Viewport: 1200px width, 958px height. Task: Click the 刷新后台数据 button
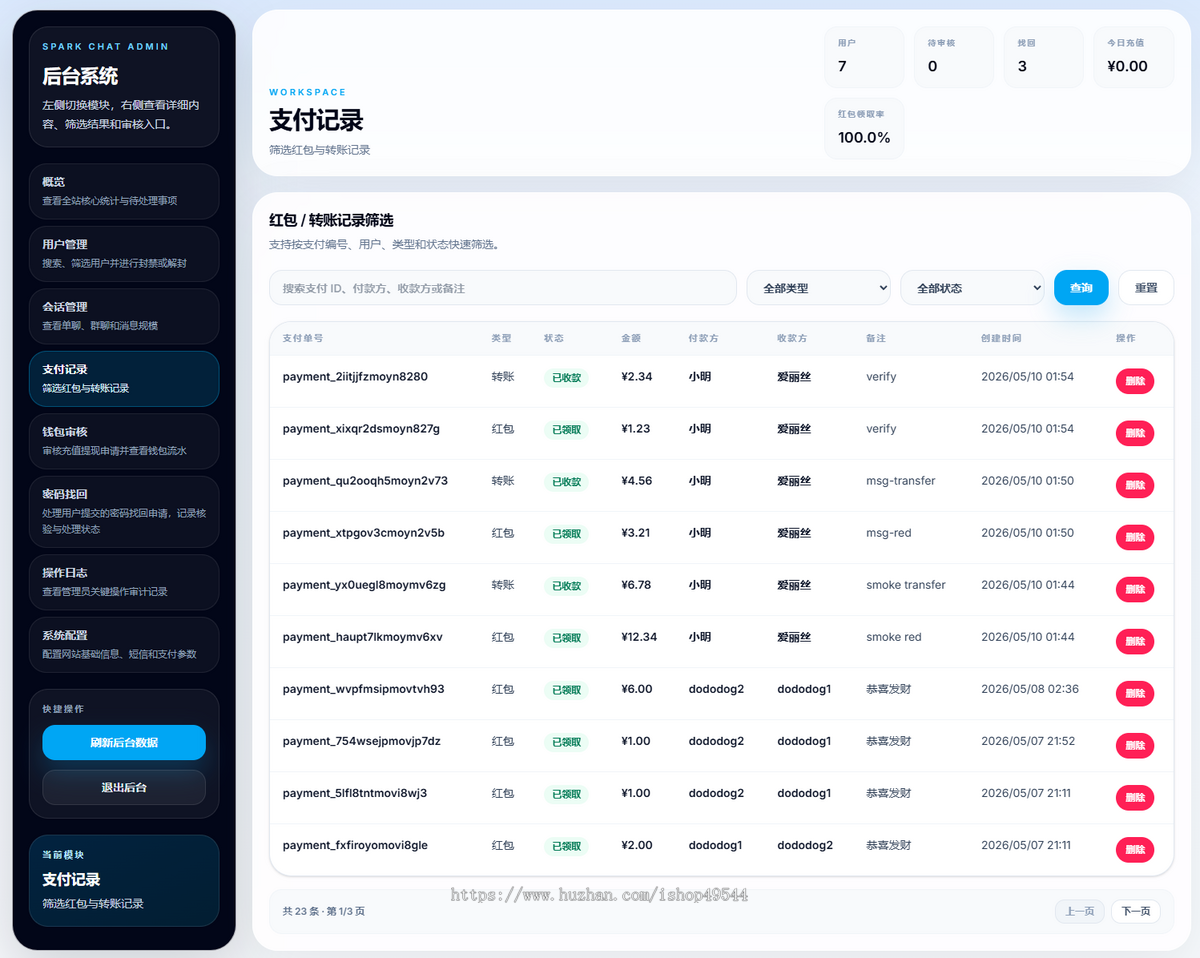coord(124,742)
